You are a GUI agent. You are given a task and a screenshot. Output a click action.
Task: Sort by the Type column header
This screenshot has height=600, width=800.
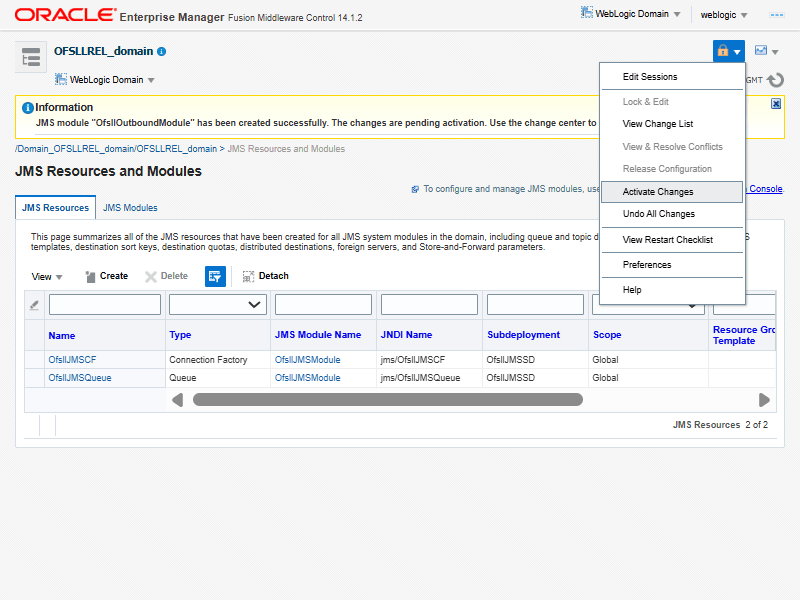(x=180, y=335)
